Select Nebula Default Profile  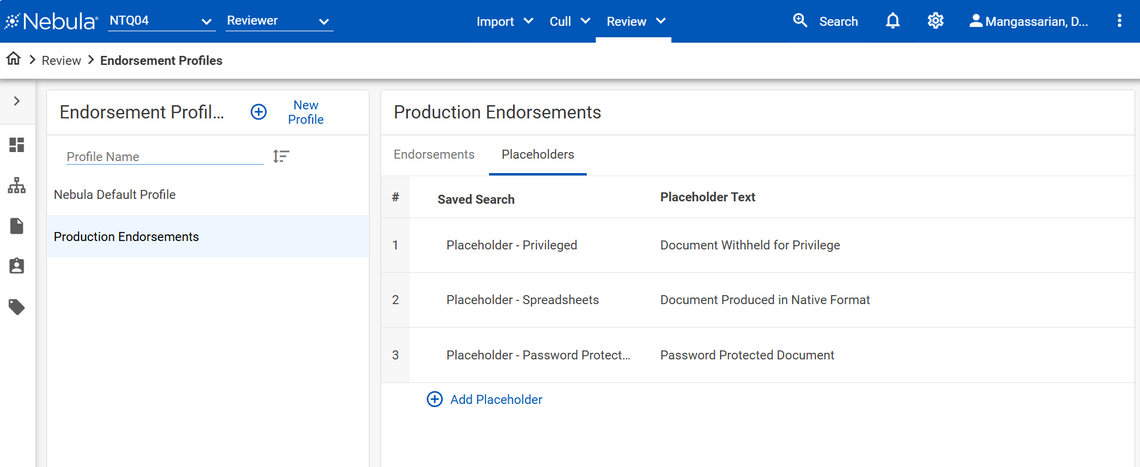click(115, 195)
